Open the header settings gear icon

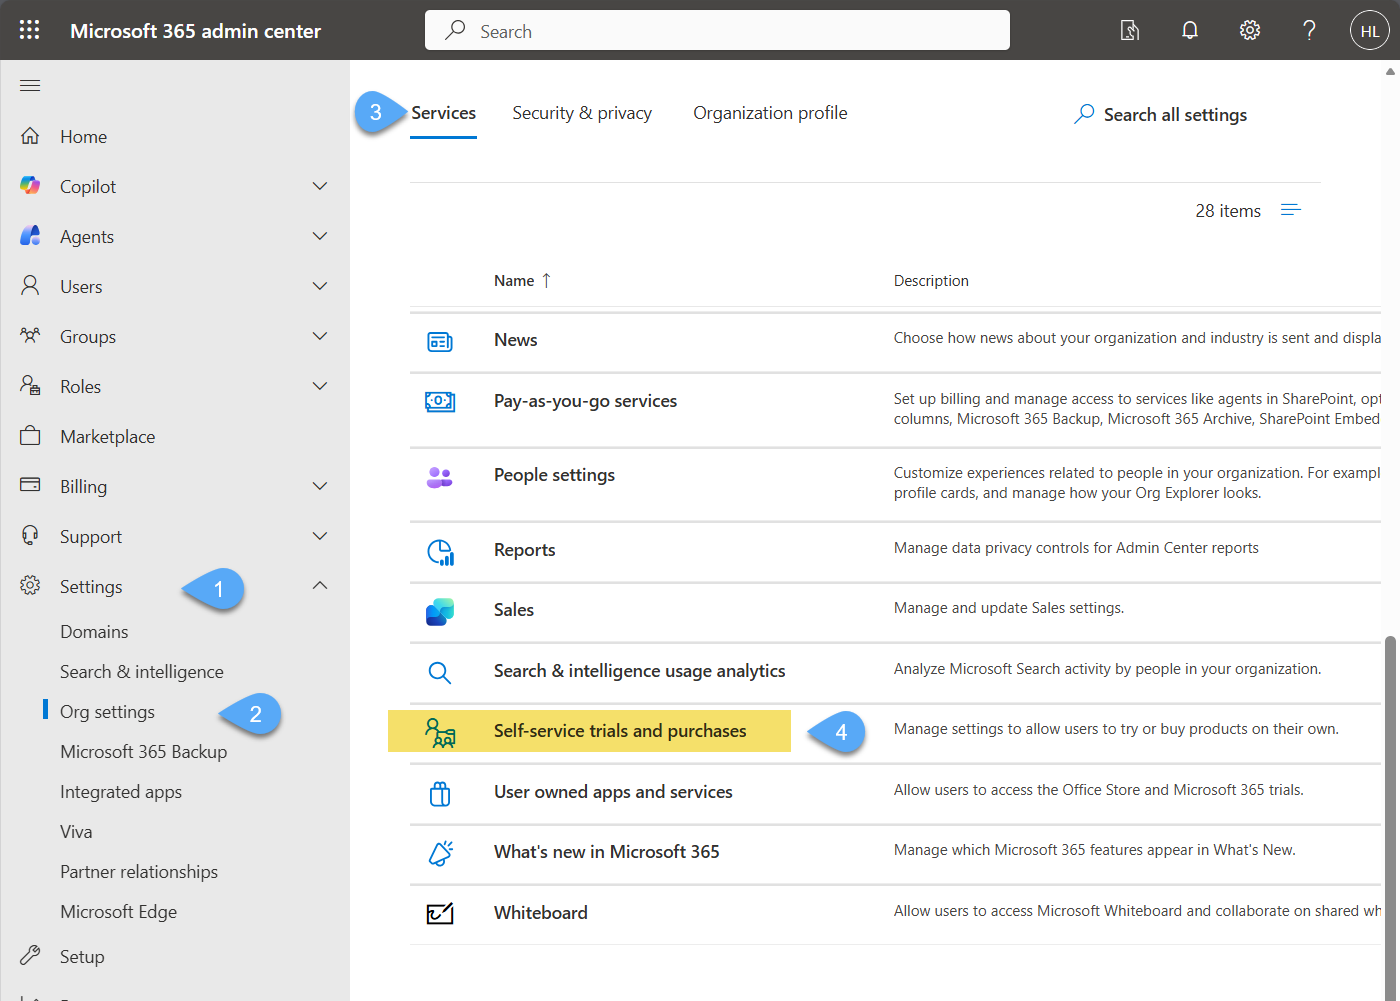[x=1250, y=31]
